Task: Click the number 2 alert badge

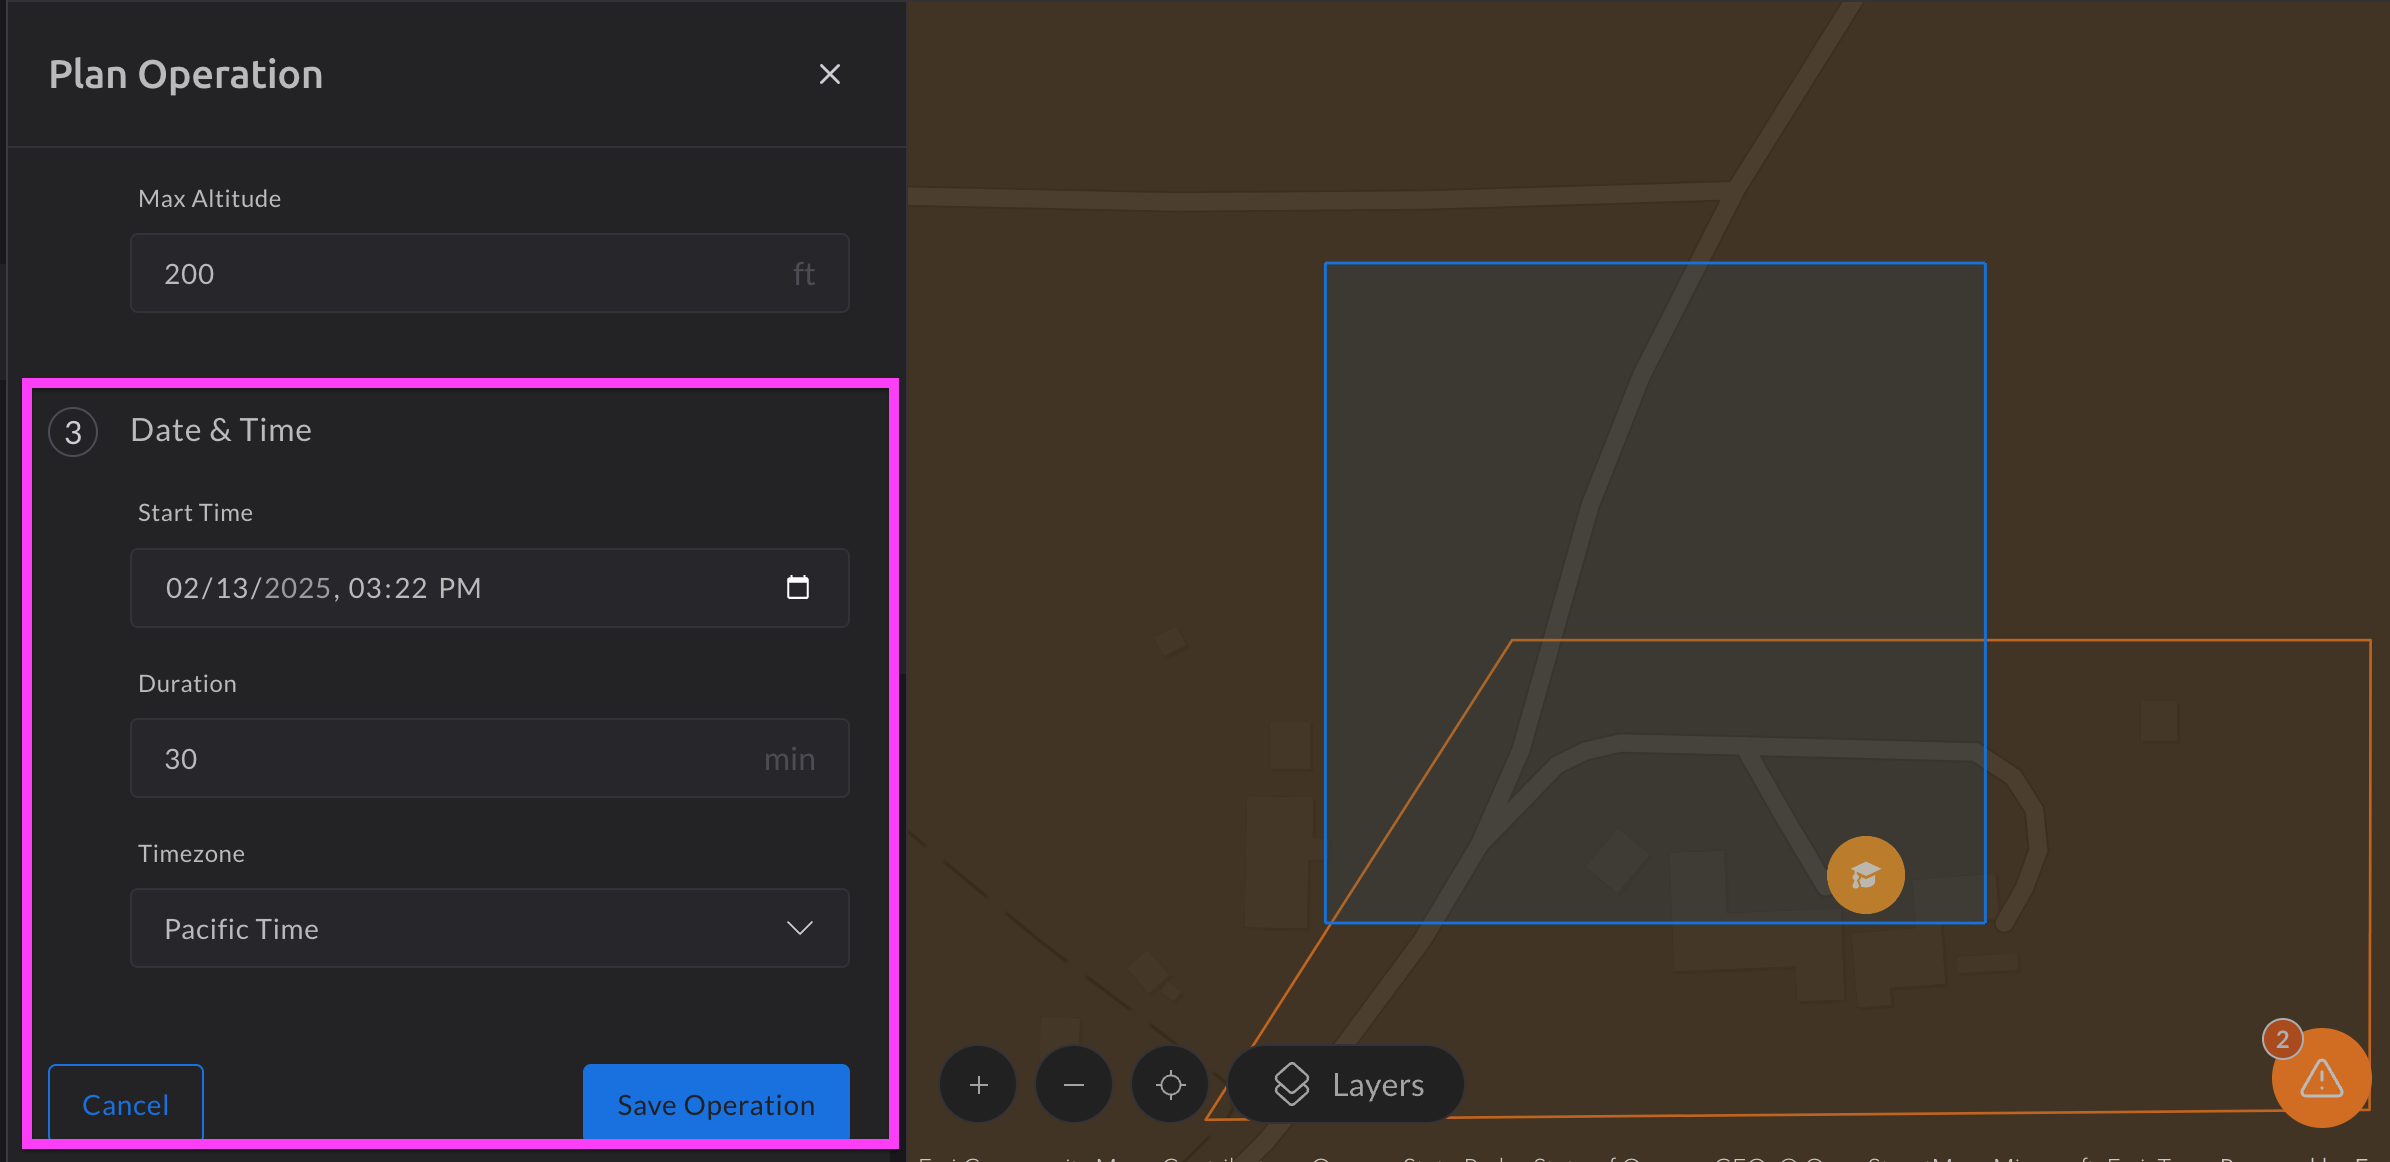Action: tap(2282, 1039)
